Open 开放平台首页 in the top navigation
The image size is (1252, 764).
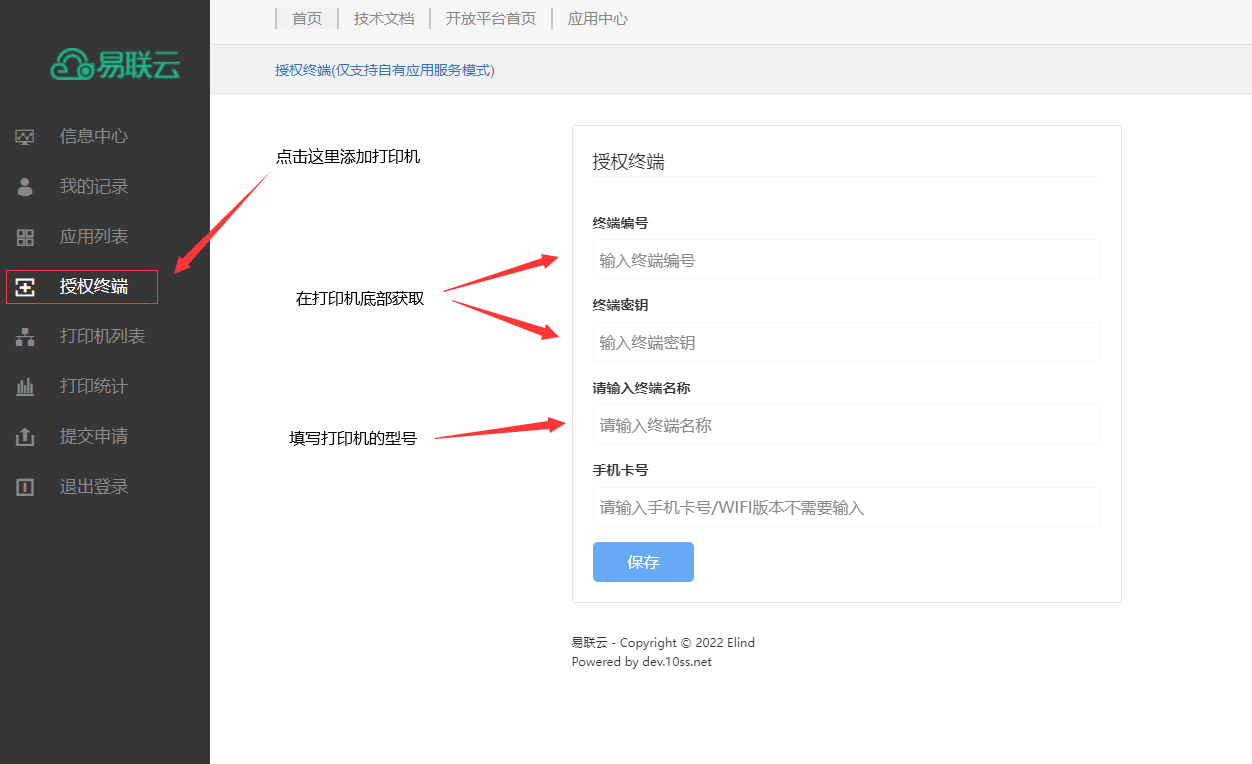pos(491,18)
